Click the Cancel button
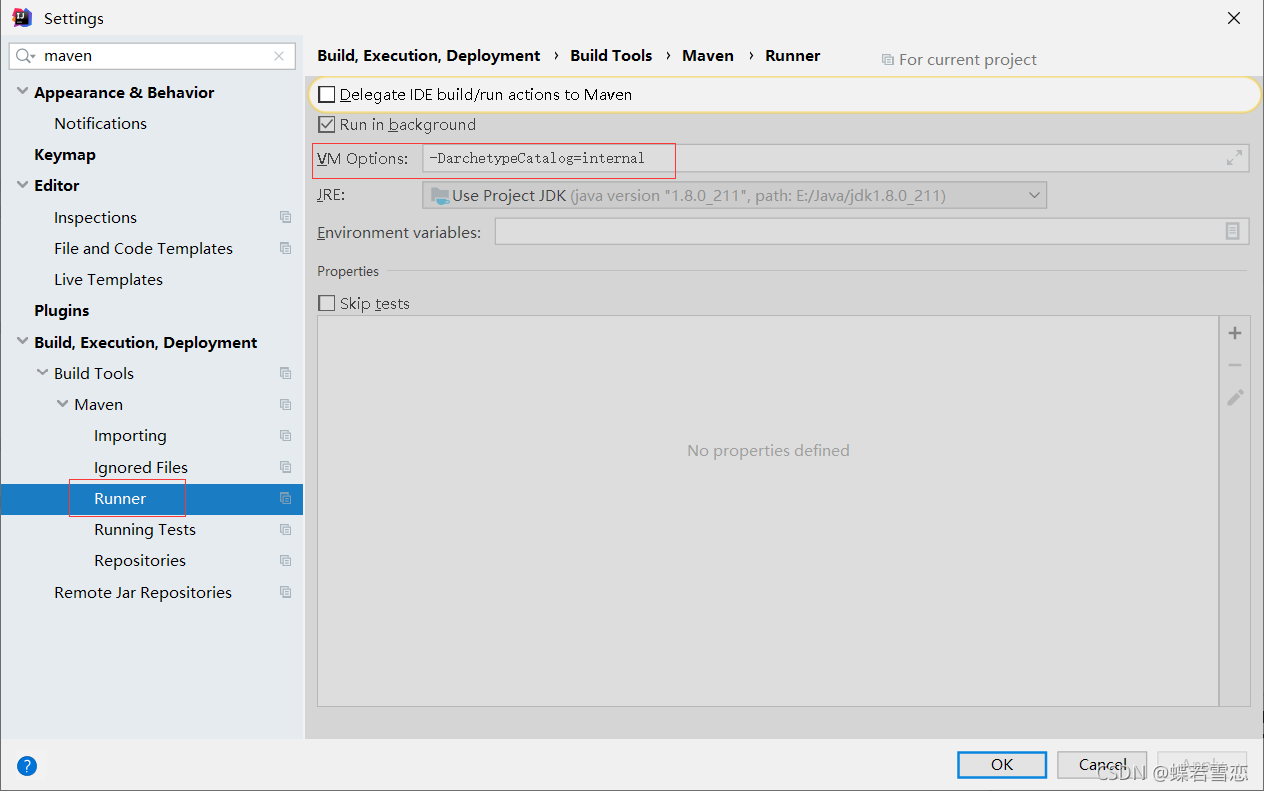1264x791 pixels. pos(1102,764)
